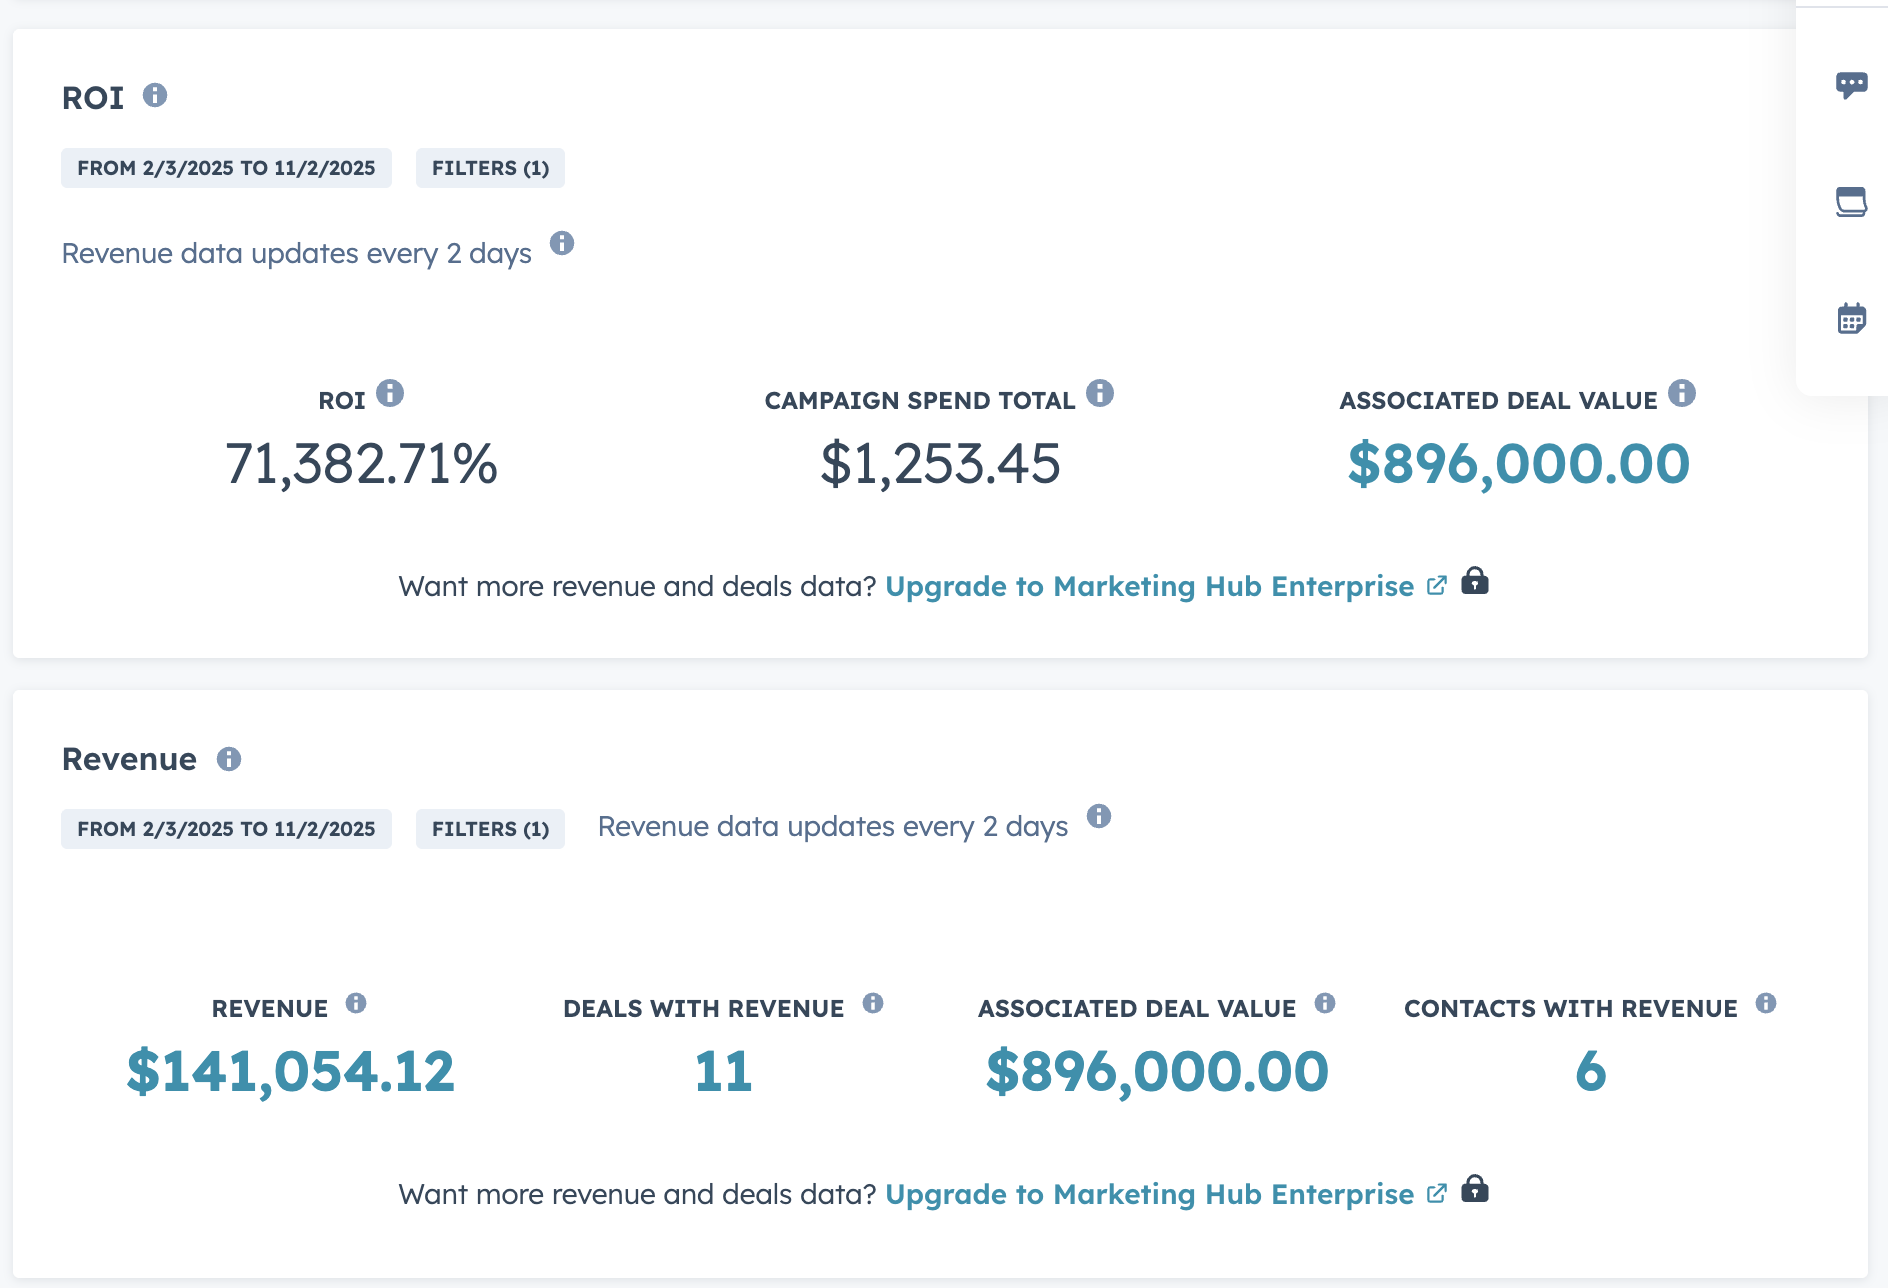1888x1288 pixels.
Task: Open Filters (1) badge in Revenue section
Action: 490,829
